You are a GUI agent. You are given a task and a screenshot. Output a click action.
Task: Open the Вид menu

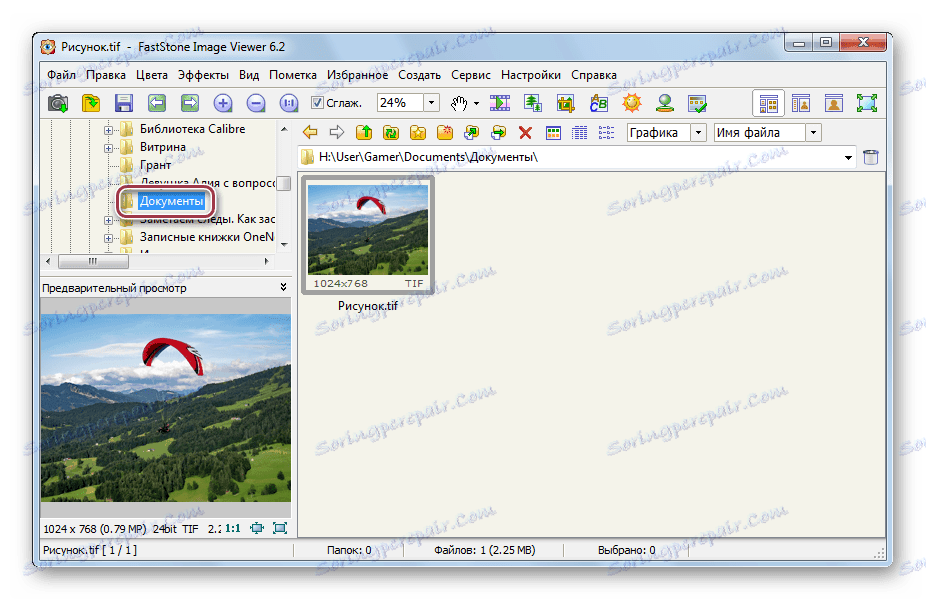tap(249, 75)
